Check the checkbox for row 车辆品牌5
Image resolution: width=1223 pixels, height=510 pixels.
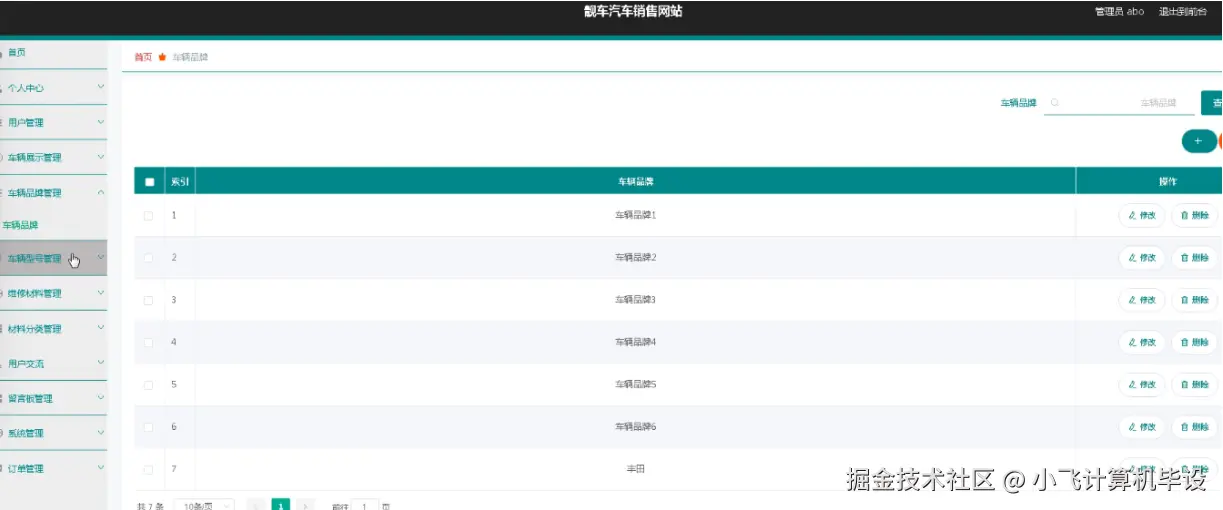[149, 385]
